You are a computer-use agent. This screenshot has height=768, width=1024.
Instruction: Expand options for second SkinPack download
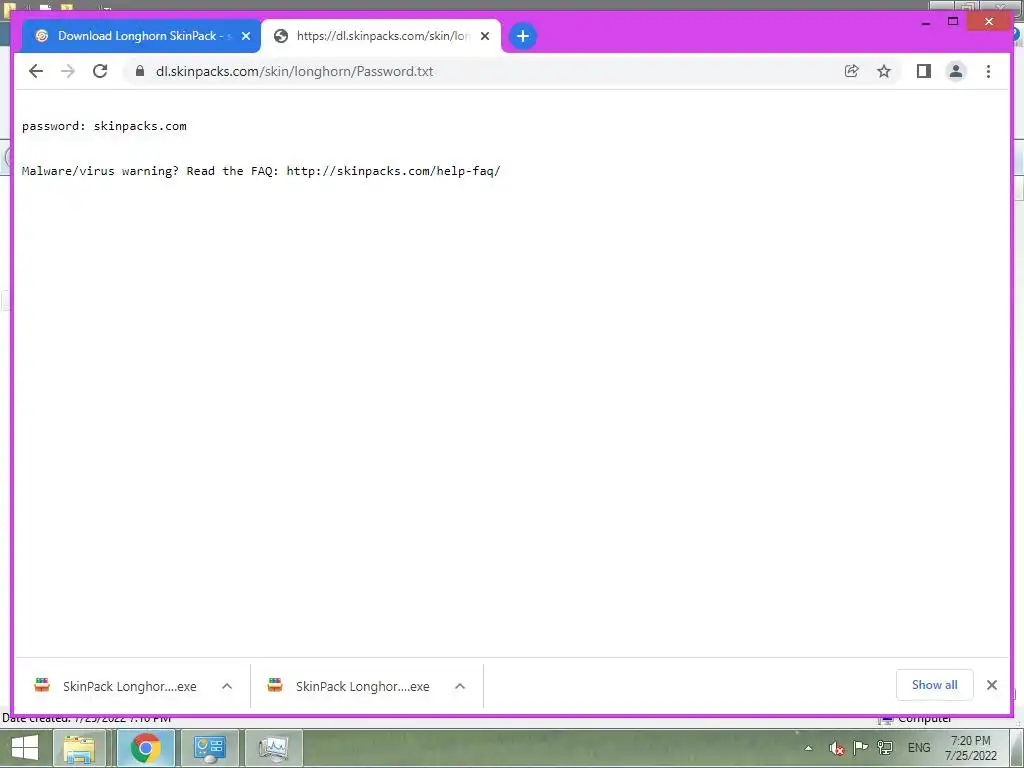point(460,686)
